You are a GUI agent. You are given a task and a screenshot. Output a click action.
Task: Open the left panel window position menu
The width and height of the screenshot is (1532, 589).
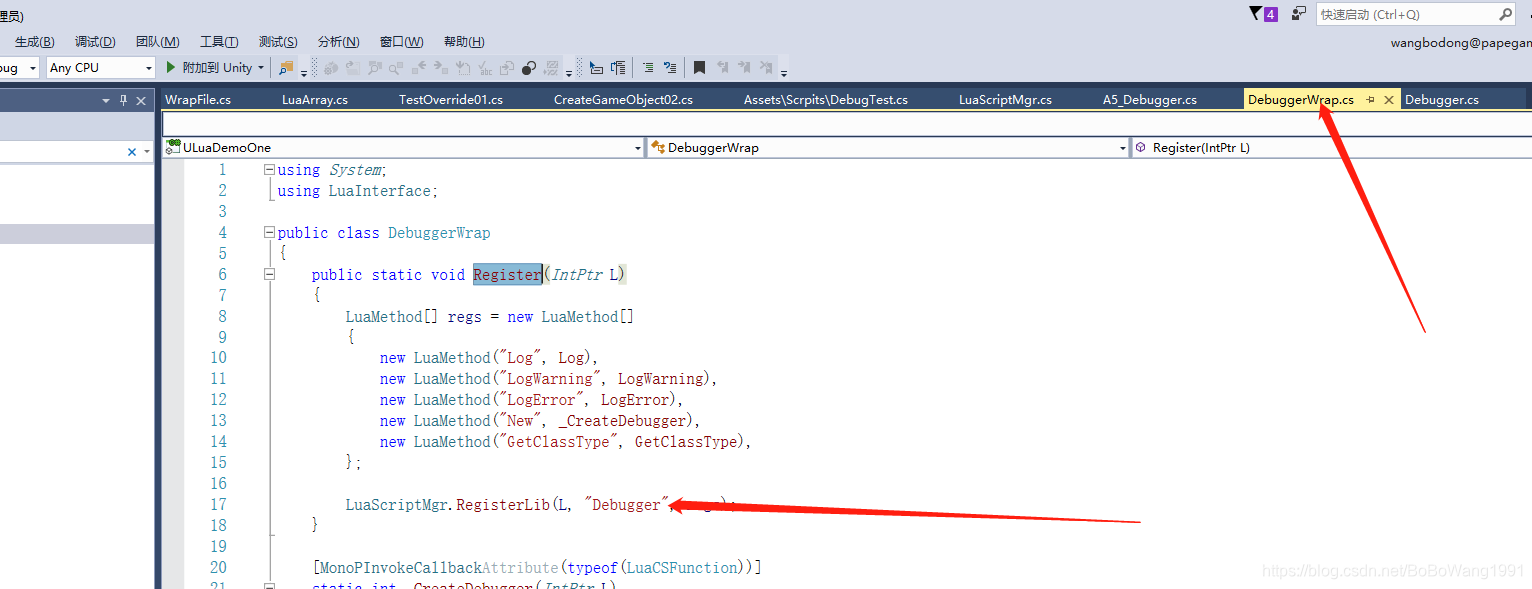coord(106,100)
